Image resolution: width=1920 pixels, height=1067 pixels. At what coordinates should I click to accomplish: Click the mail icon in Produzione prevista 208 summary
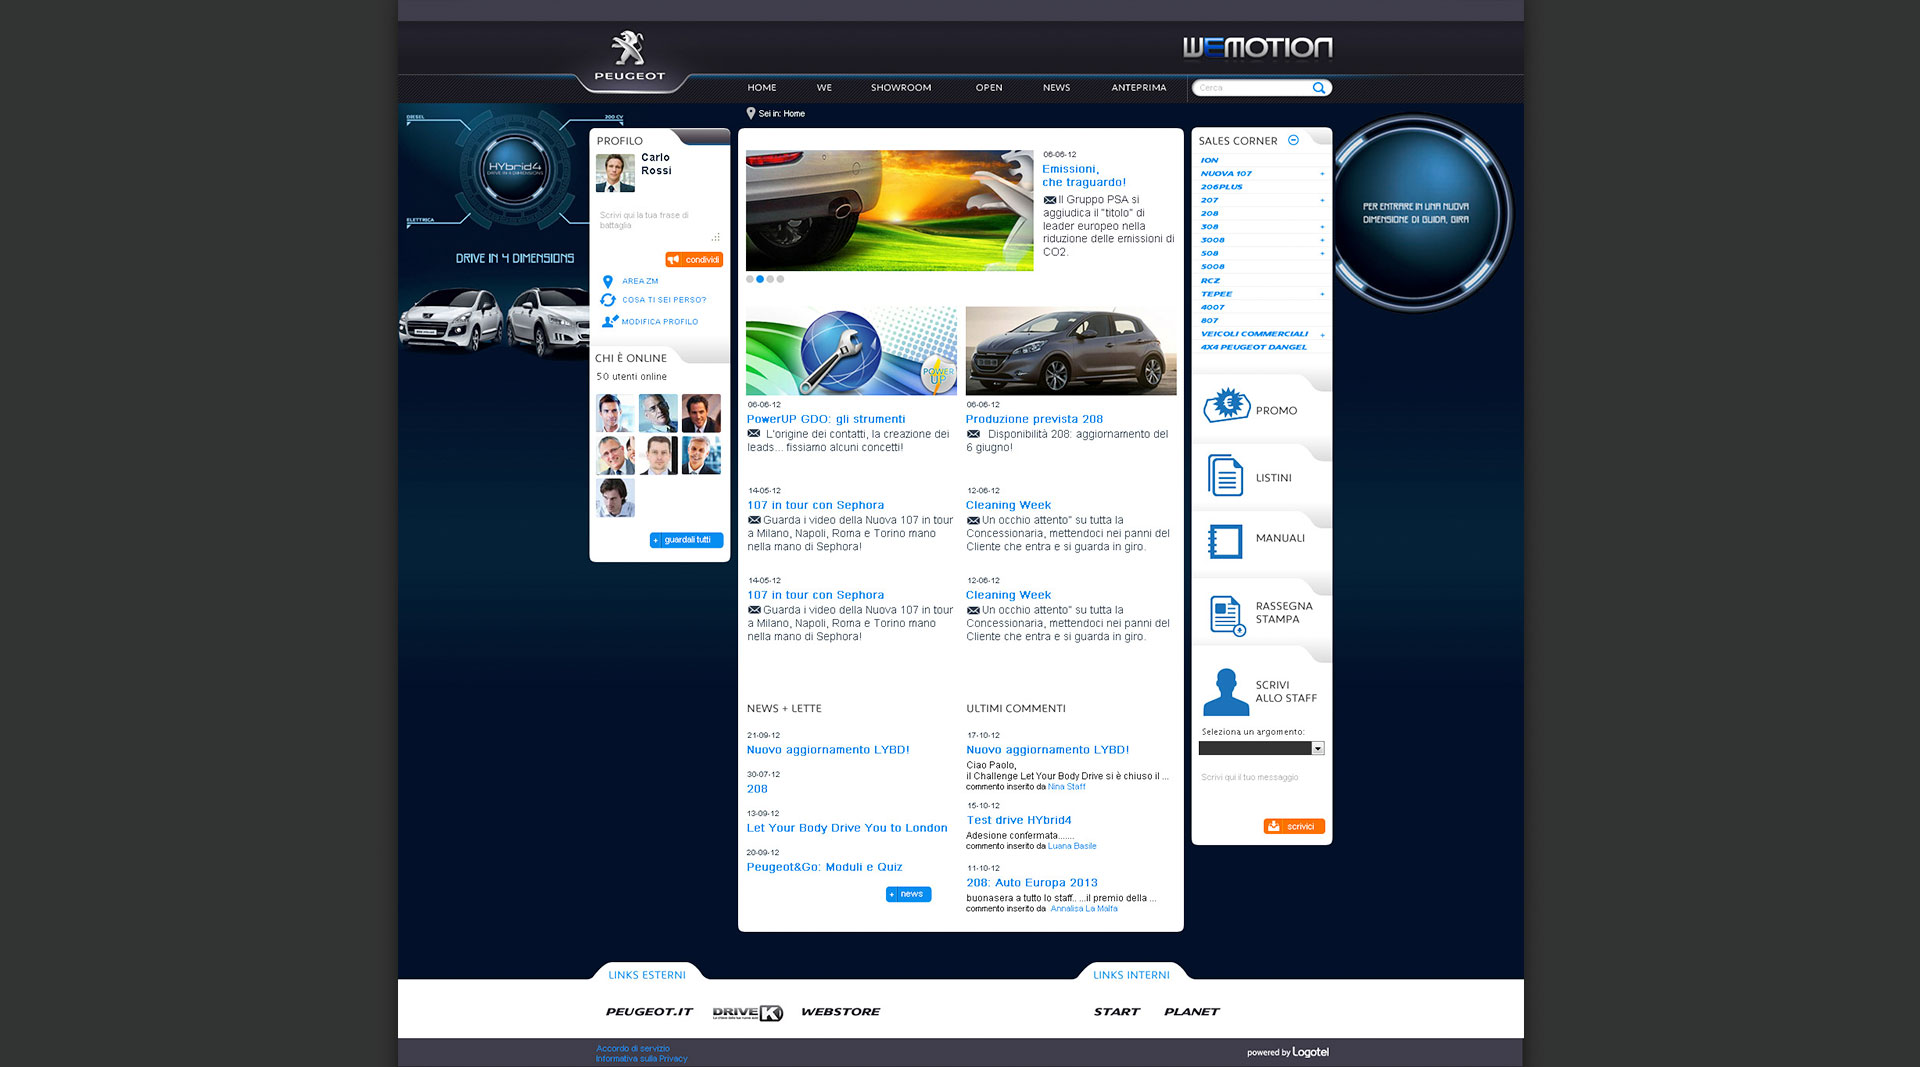(973, 434)
